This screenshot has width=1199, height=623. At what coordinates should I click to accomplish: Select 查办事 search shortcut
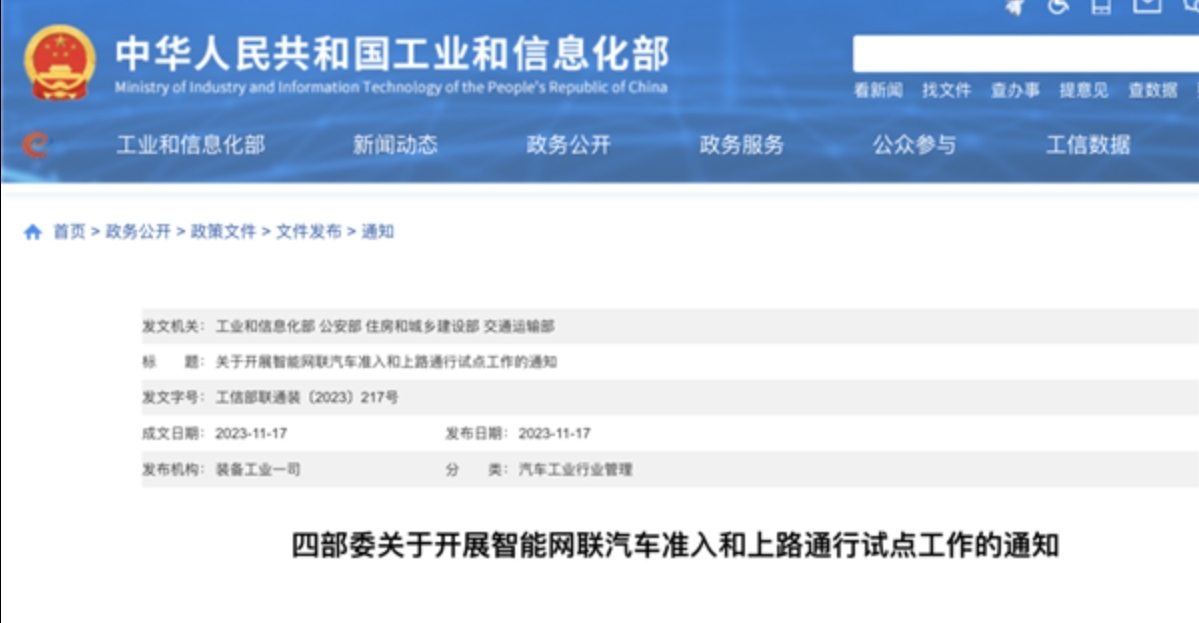1015,91
